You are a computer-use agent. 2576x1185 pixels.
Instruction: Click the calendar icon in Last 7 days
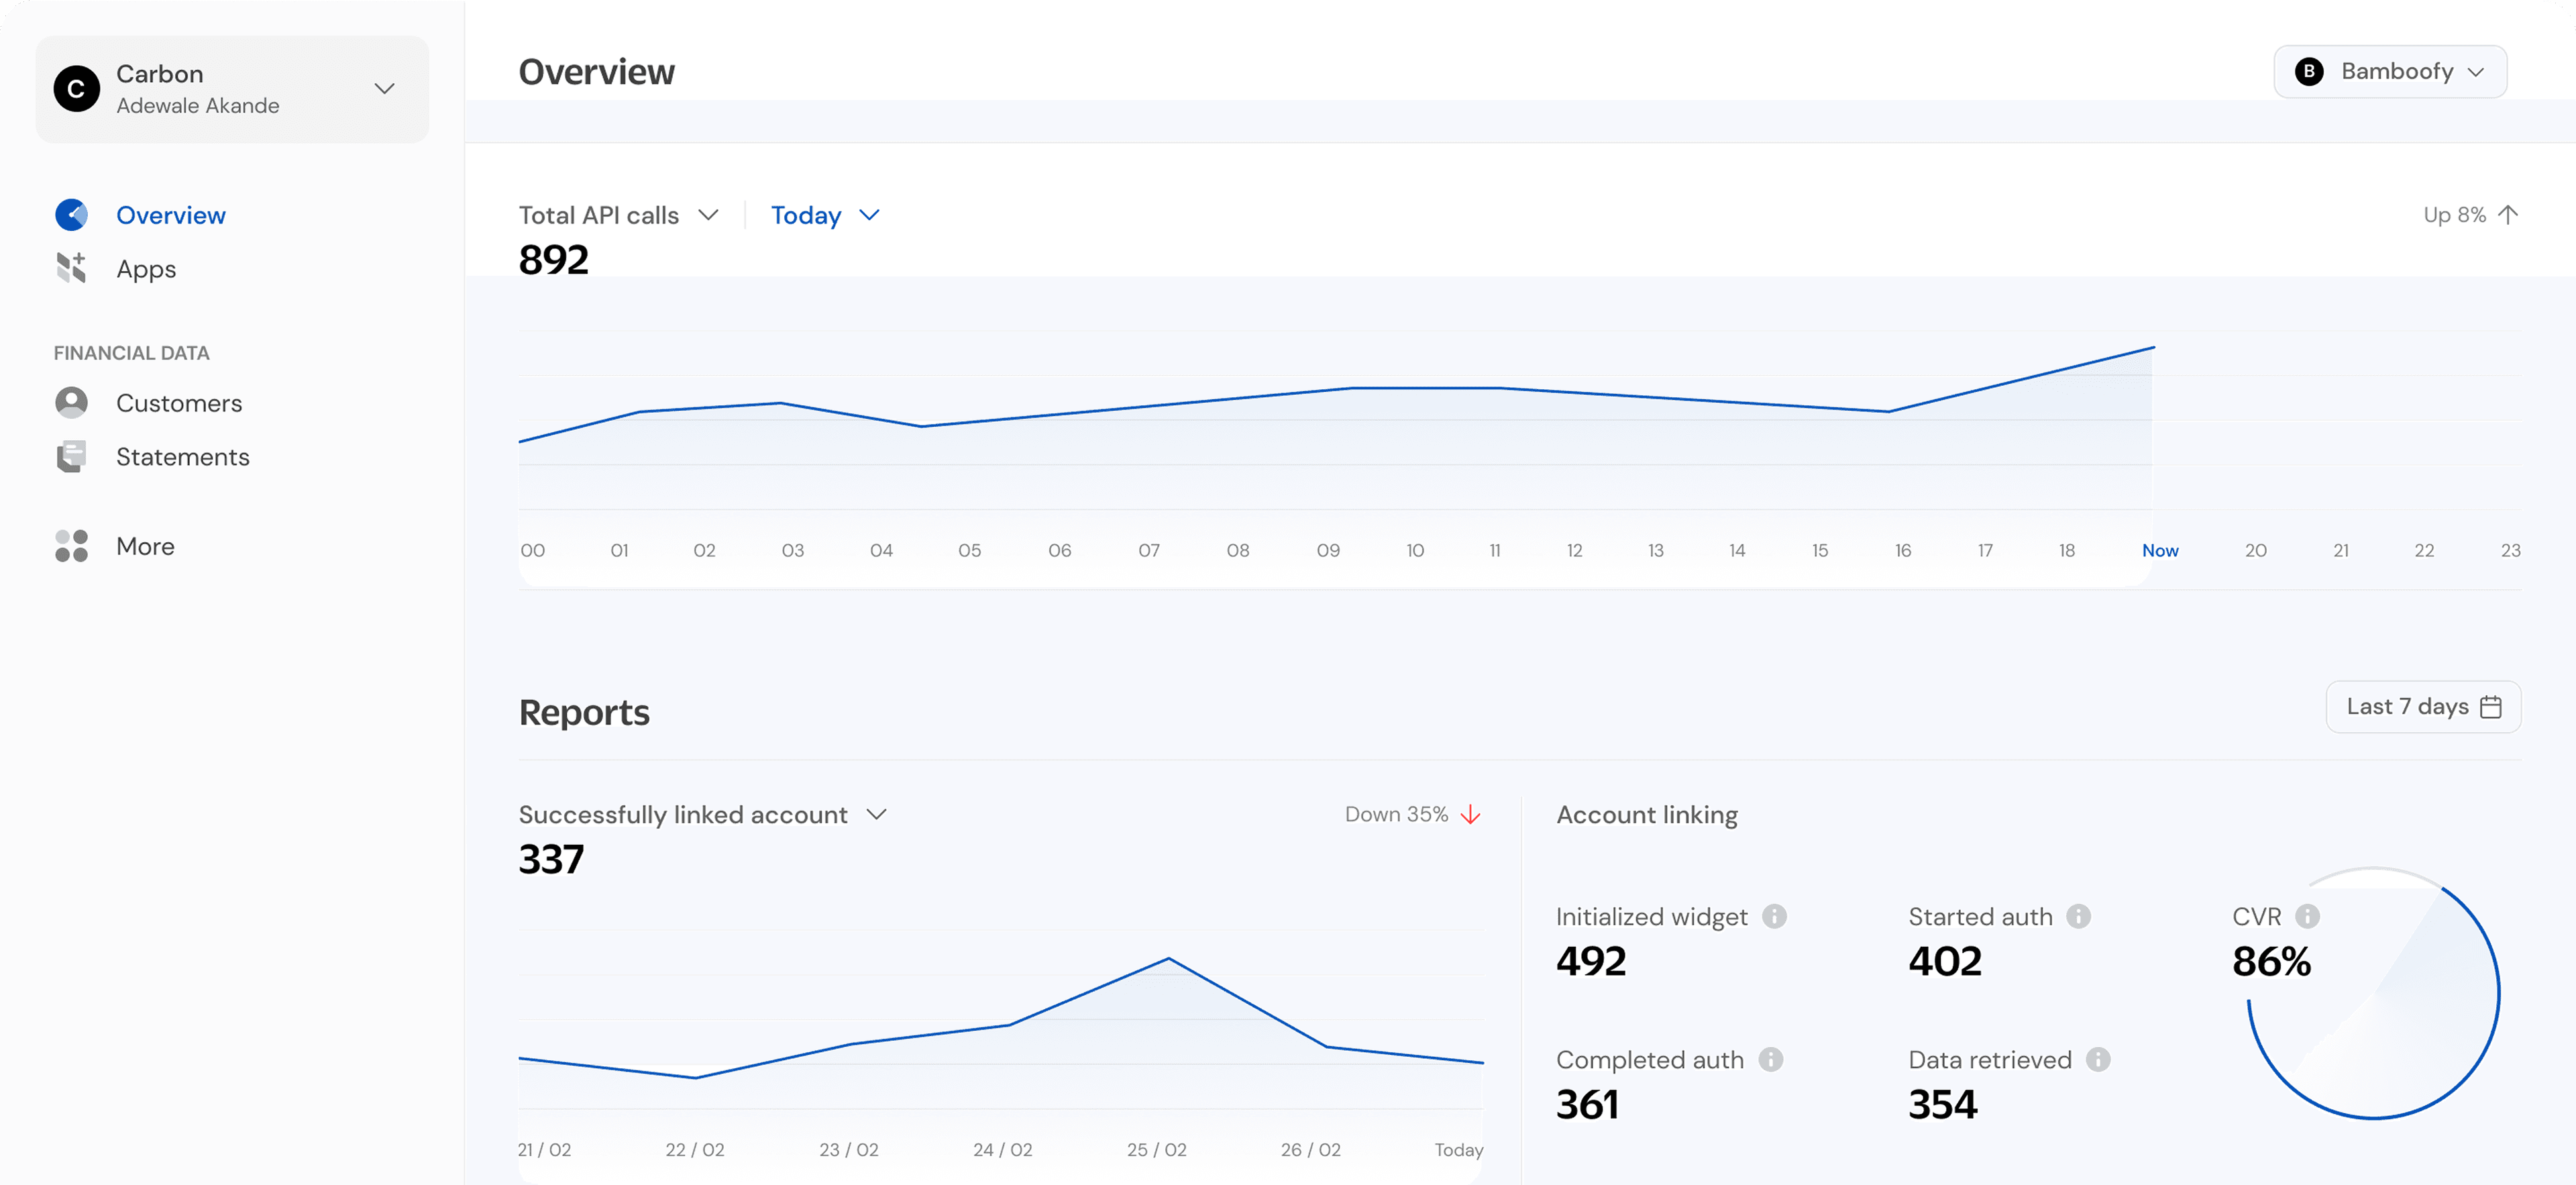click(x=2492, y=707)
